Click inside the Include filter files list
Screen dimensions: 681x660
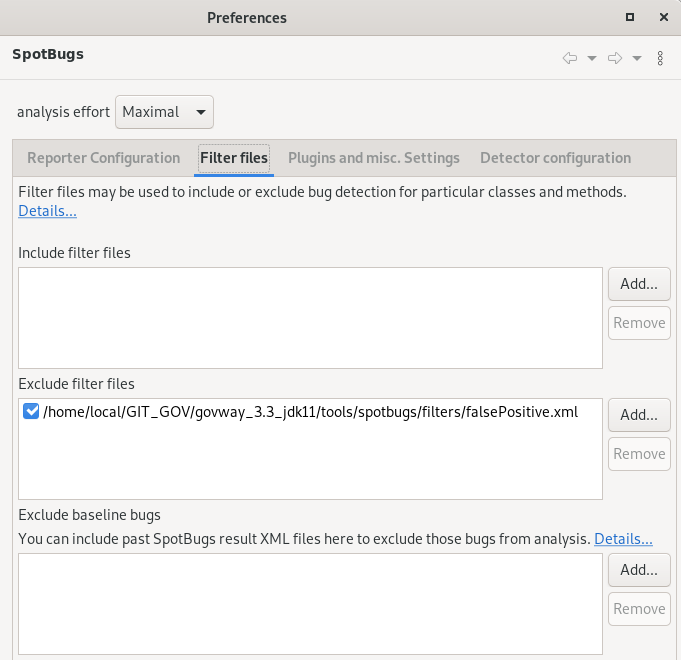tap(311, 318)
